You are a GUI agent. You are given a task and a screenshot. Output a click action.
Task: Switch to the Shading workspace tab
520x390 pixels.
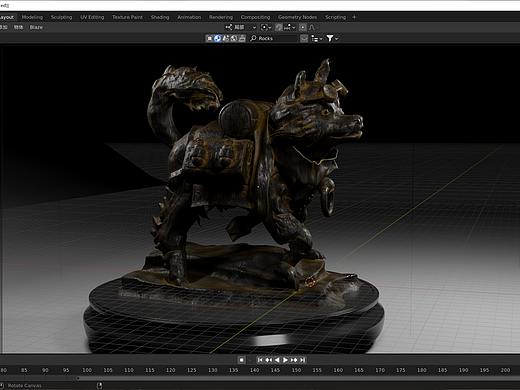160,17
